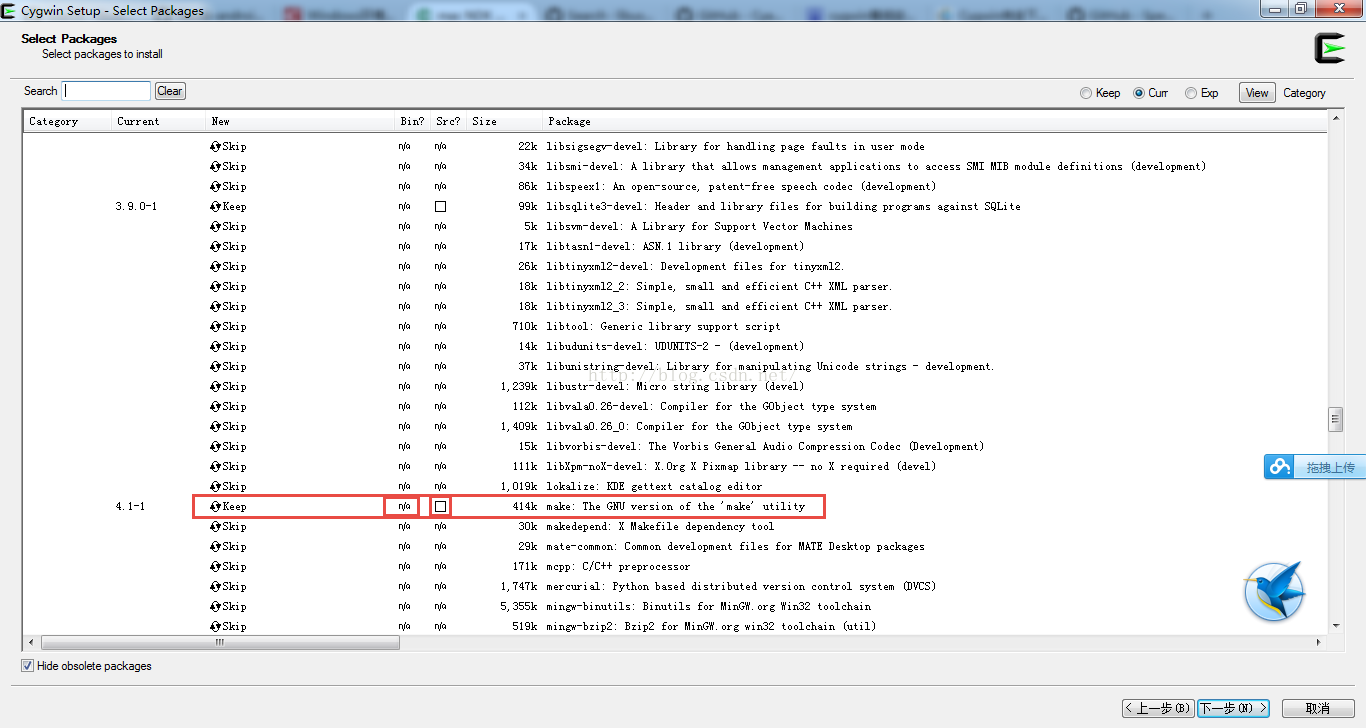Click the Skip icon for mingw-bzip2
The image size is (1366, 728).
tap(215, 626)
